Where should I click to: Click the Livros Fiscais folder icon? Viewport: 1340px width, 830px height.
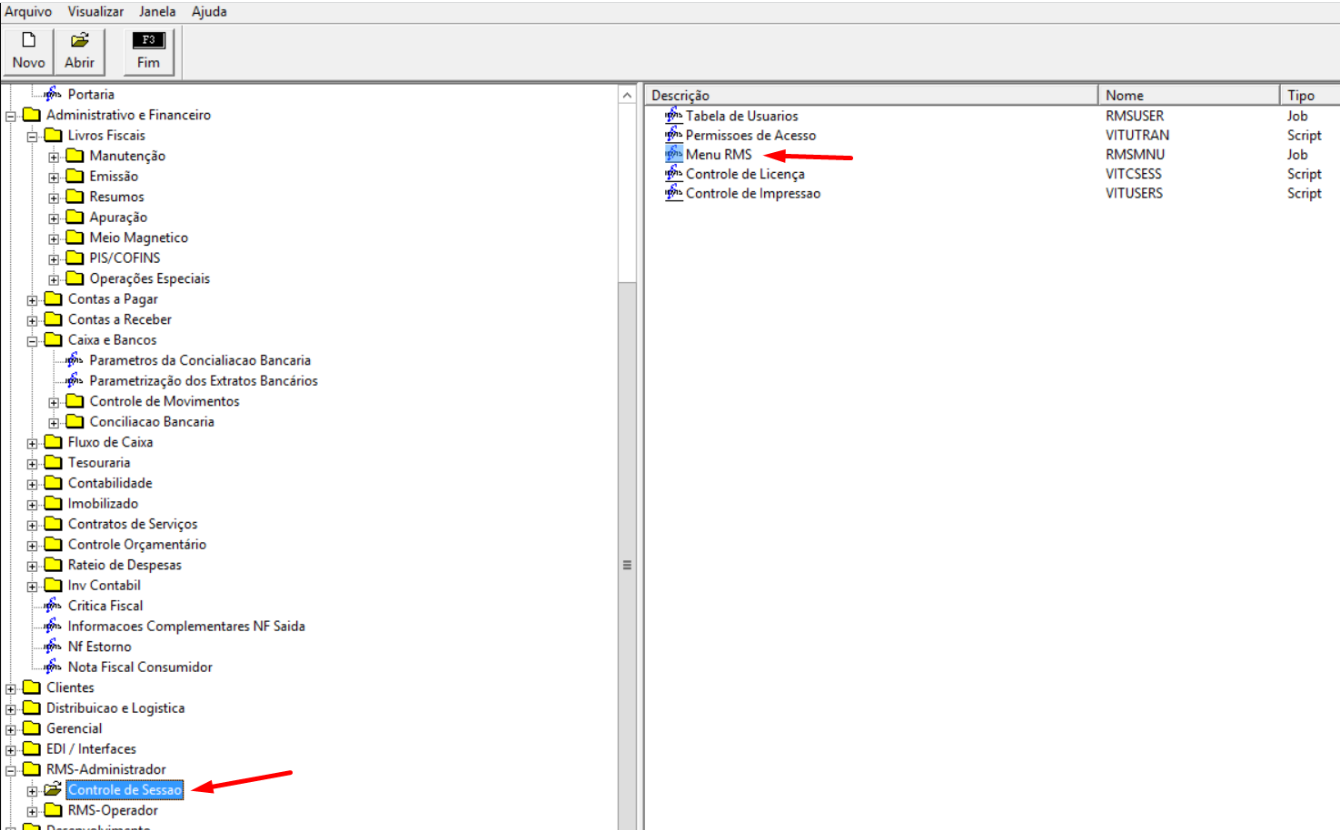54,135
